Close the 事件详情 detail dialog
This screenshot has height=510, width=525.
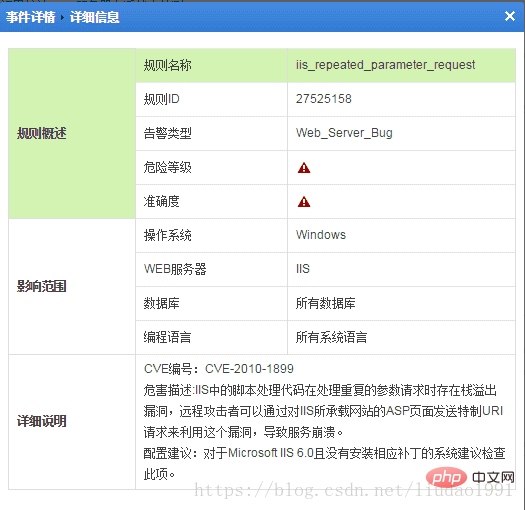[510, 16]
